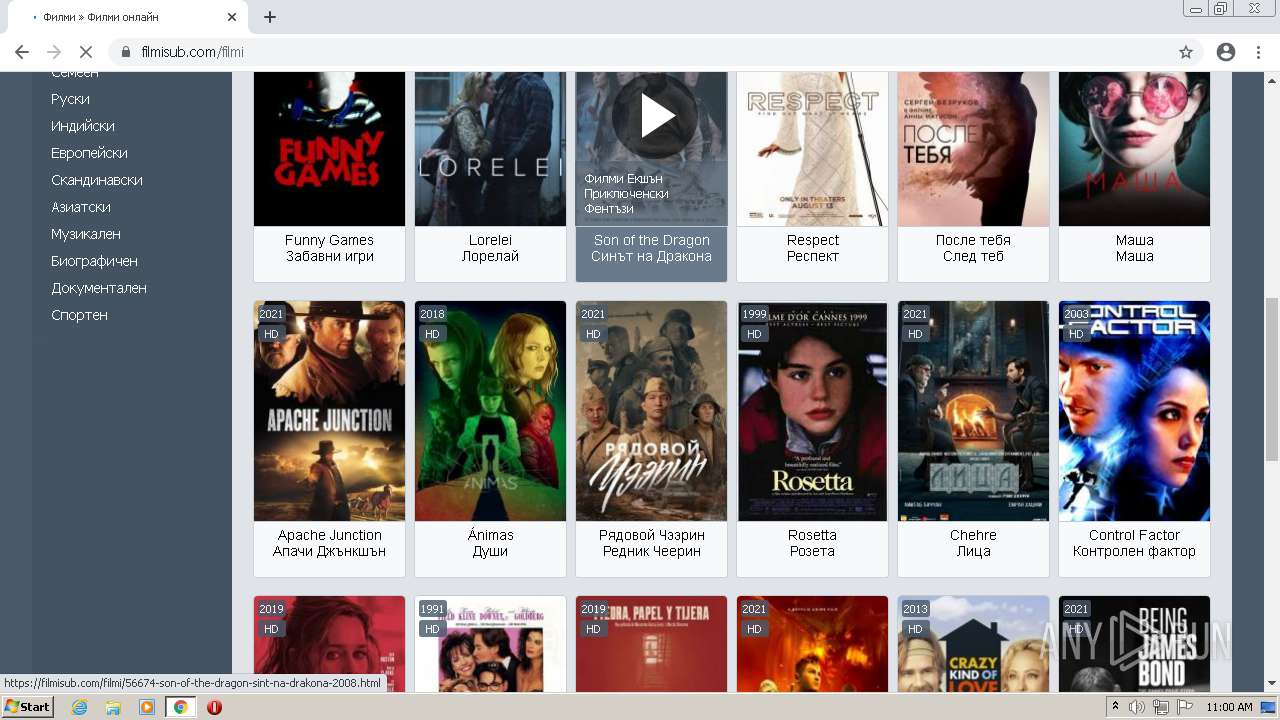Click the Apache Junction Апачи Джънкшън title

click(329, 543)
